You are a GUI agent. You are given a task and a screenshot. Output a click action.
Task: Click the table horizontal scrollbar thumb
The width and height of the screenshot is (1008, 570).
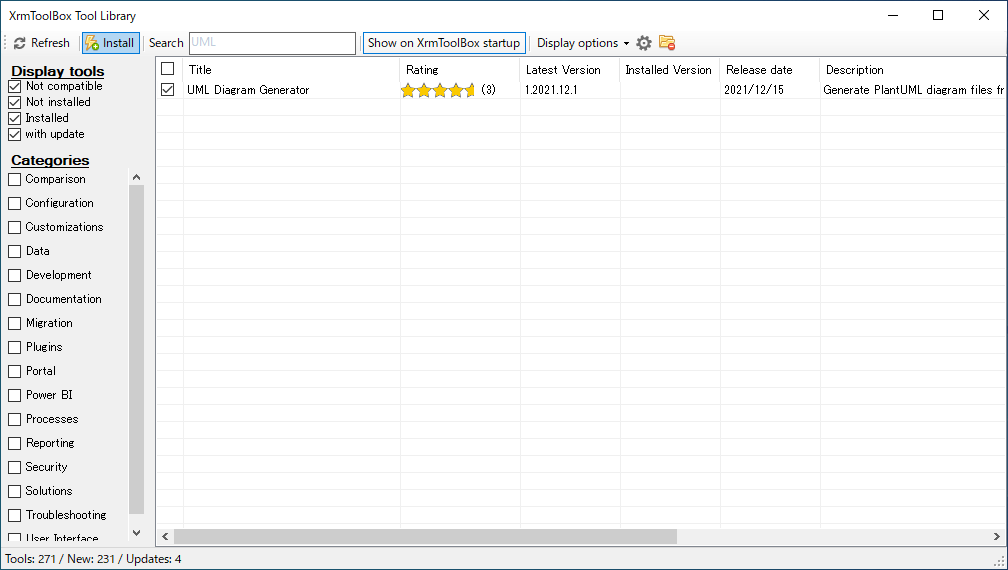[425, 537]
